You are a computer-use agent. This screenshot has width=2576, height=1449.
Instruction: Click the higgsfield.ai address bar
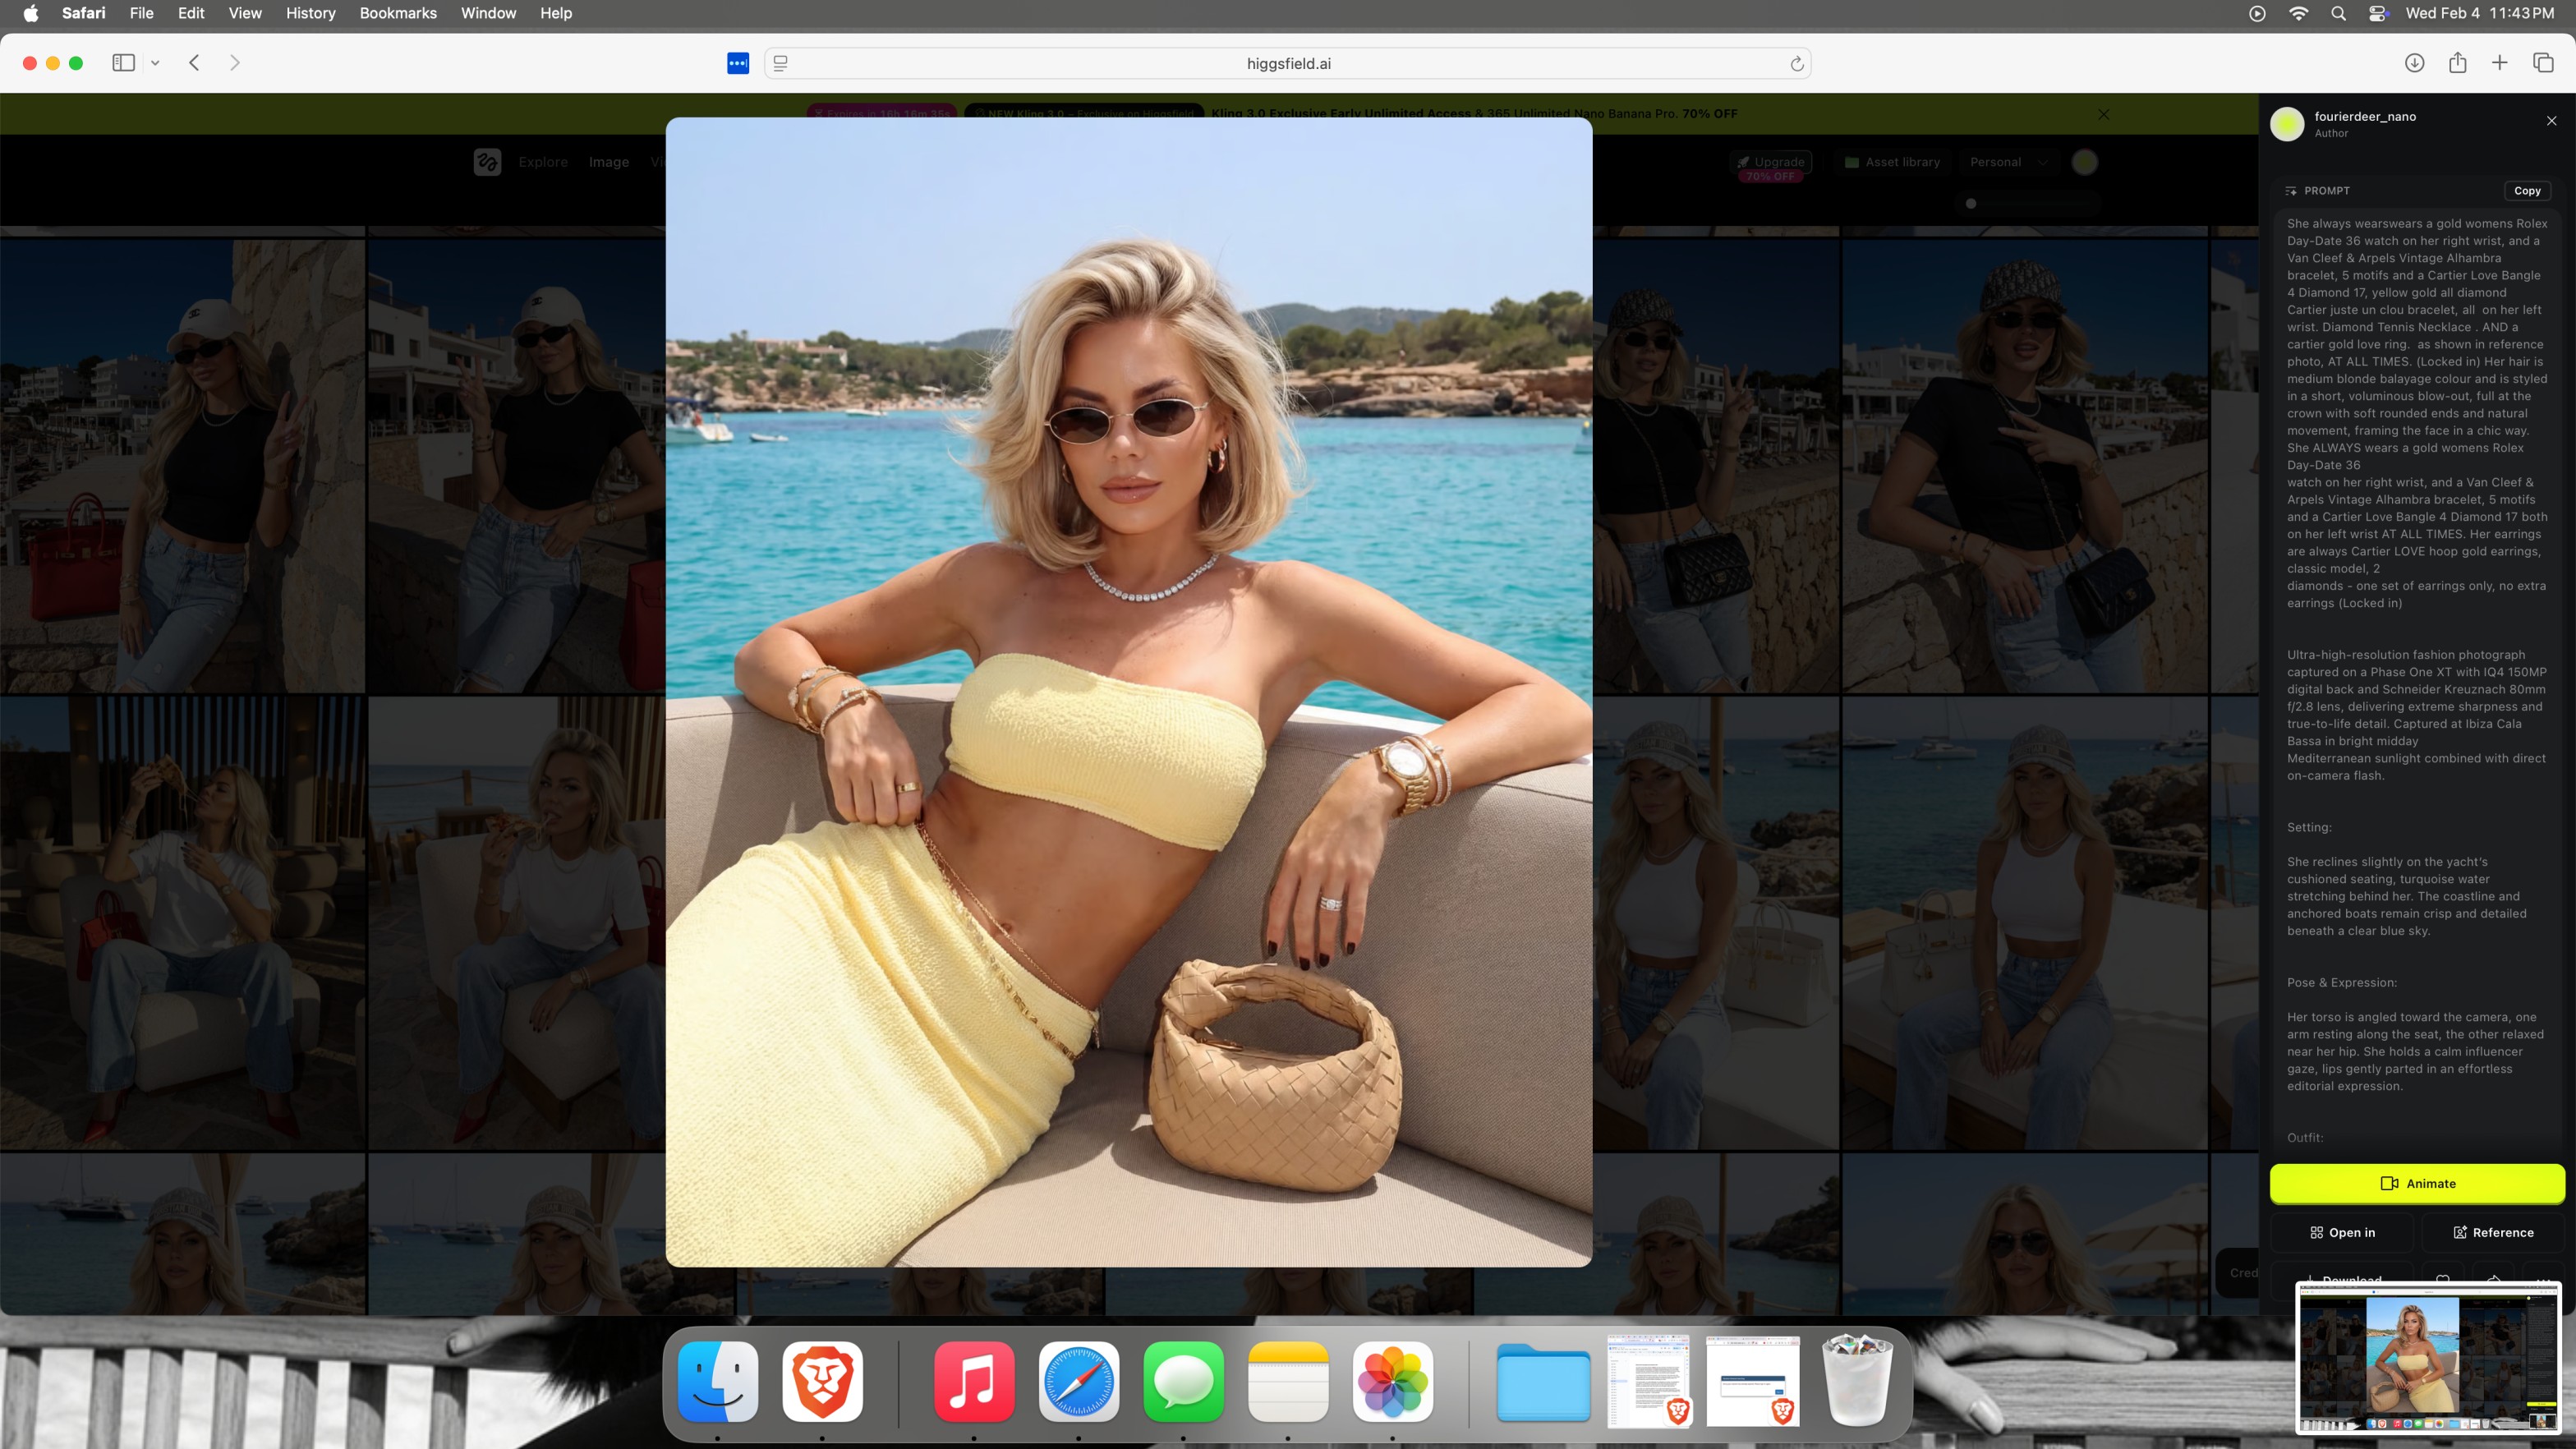coord(1287,64)
